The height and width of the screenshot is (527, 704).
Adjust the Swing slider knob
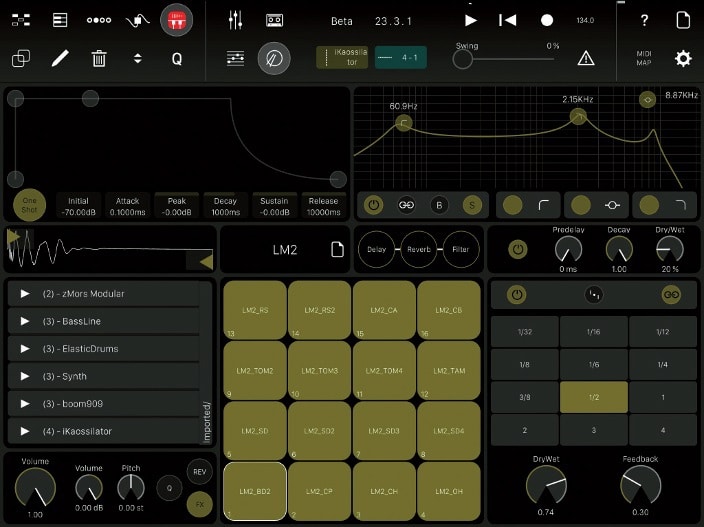coord(462,59)
